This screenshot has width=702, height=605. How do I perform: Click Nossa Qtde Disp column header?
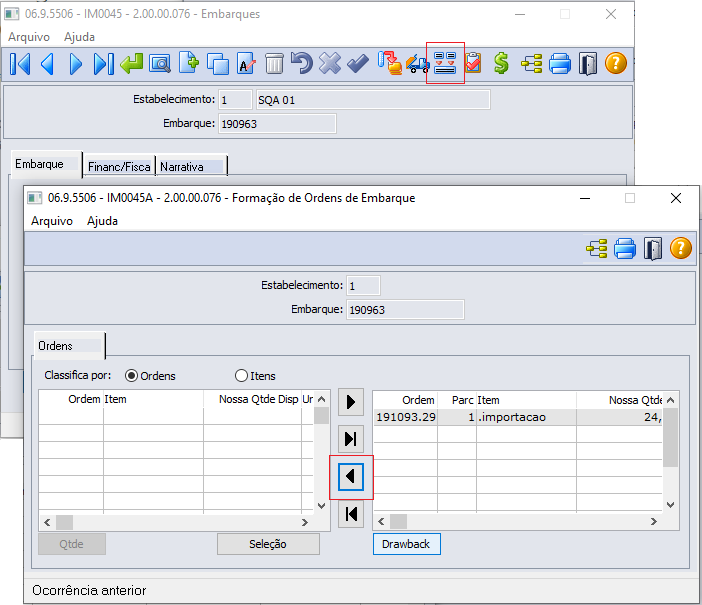click(253, 399)
